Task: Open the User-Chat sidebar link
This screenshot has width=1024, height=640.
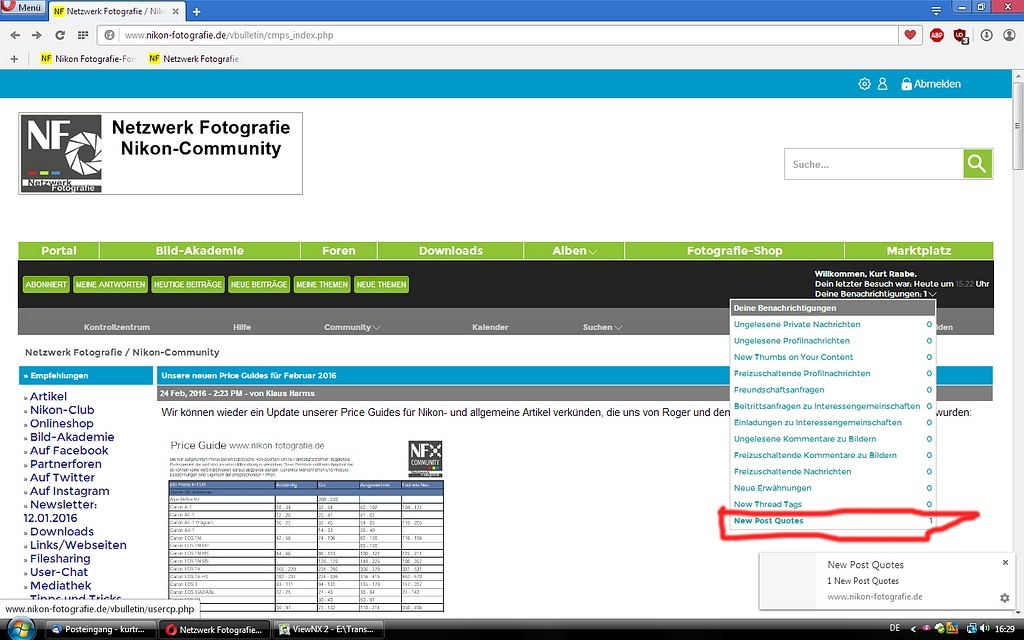Action: click(59, 573)
